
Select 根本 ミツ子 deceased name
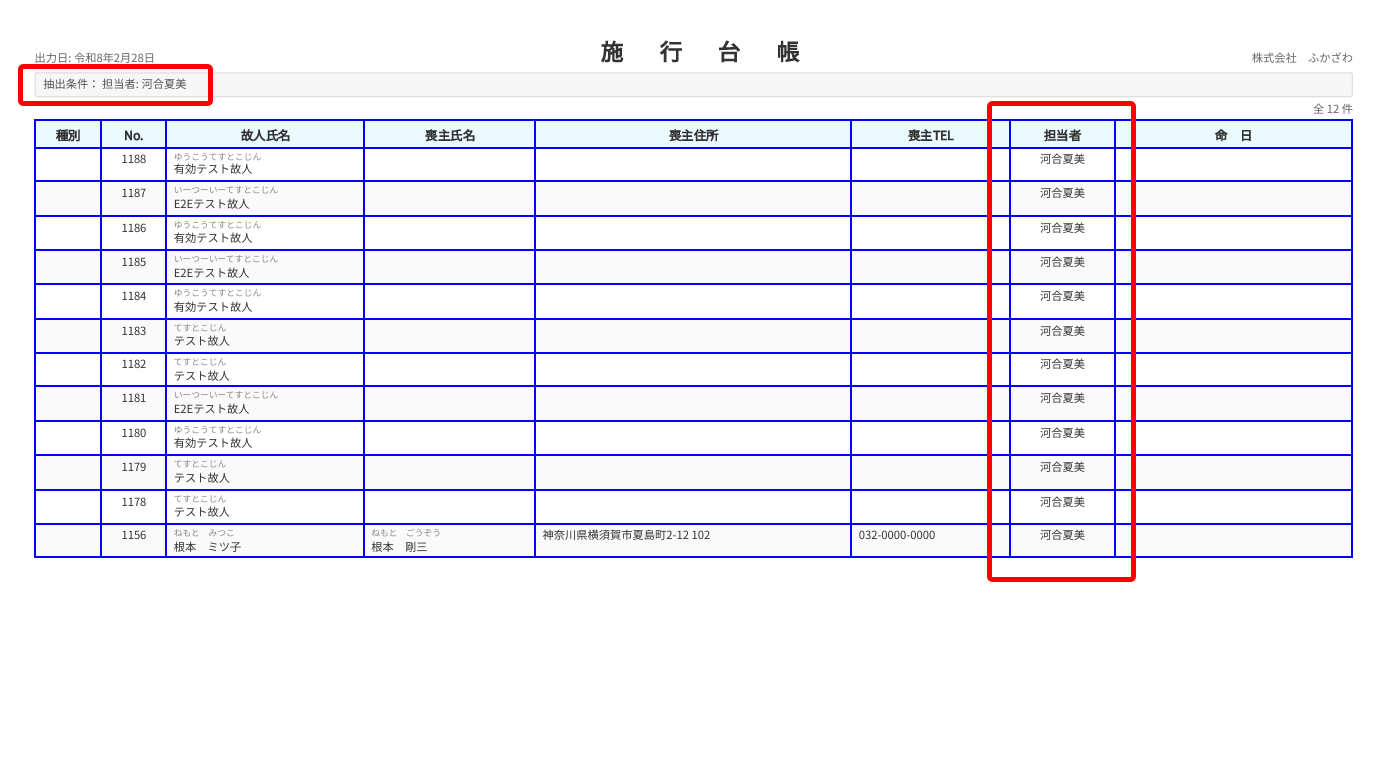click(x=207, y=546)
